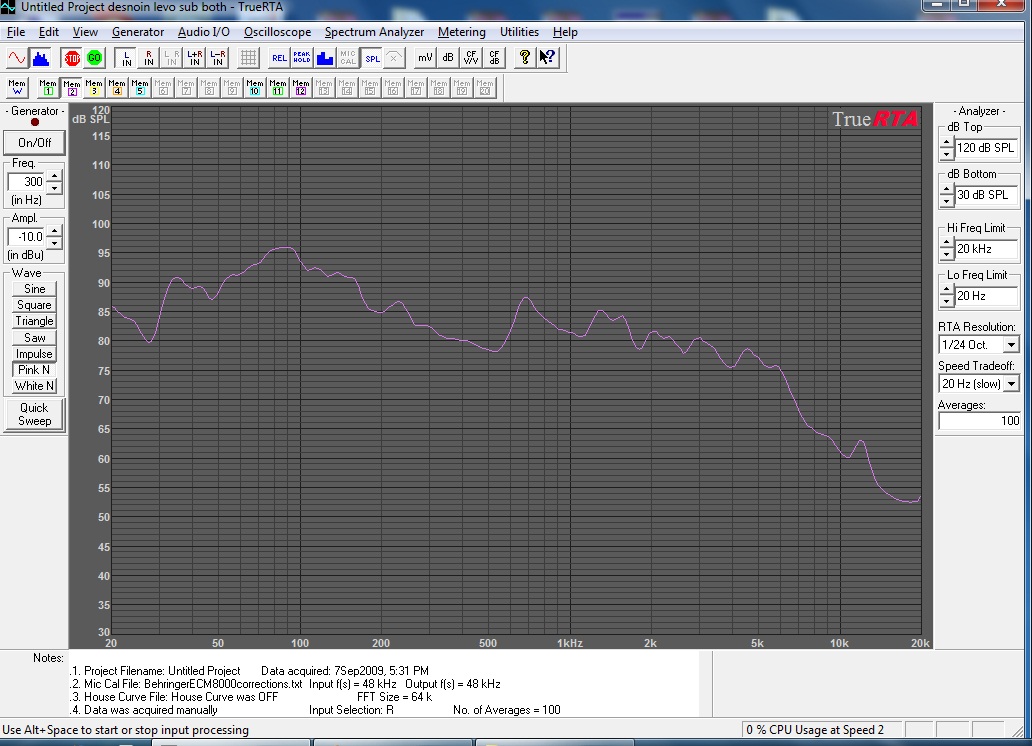Select the mV units icon

coord(425,58)
